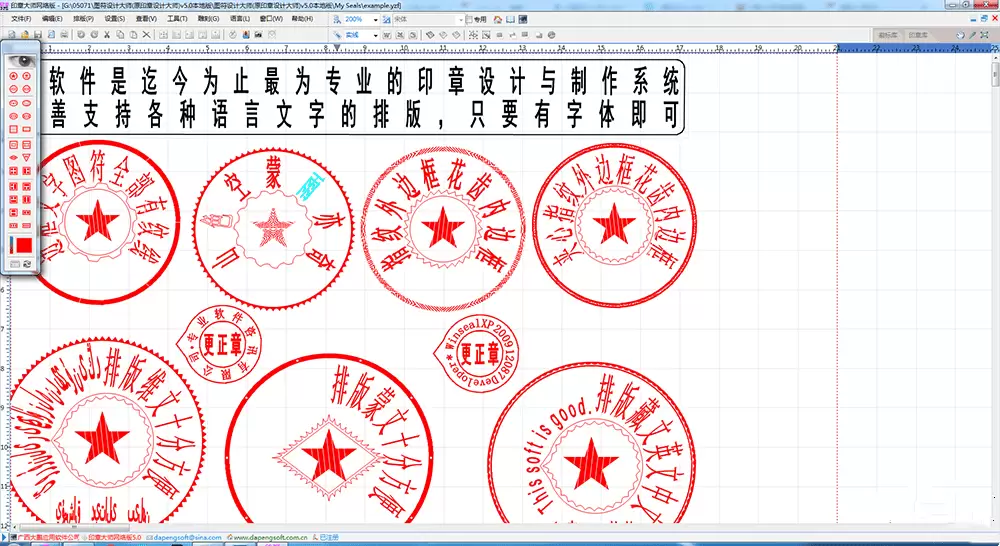The width and height of the screenshot is (1000, 546).
Task: Select the seal with cyan highlighted text
Action: pos(273,228)
